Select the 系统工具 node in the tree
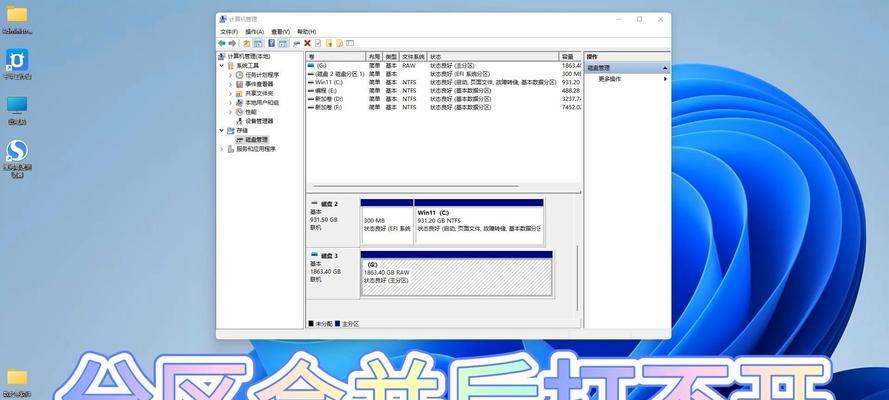This screenshot has height=400, width=889. click(x=243, y=66)
